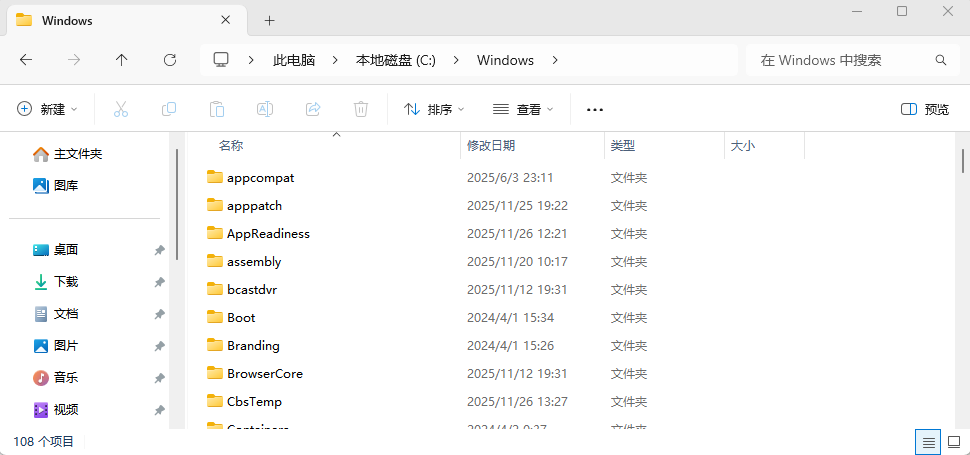970x455 pixels.
Task: Refresh the current folder view
Action: pyautogui.click(x=170, y=60)
